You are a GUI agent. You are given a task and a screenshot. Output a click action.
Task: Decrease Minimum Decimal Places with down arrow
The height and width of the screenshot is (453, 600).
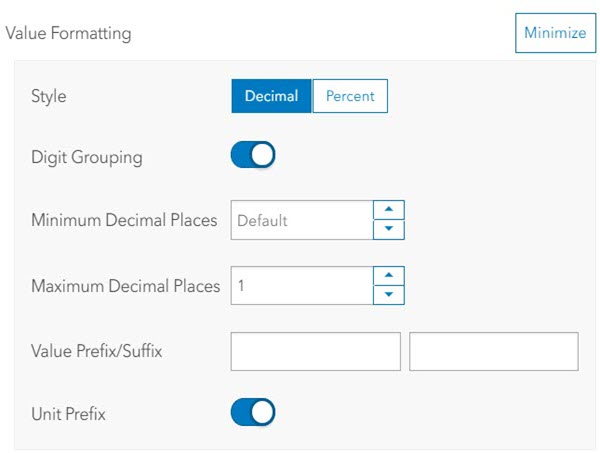(389, 230)
